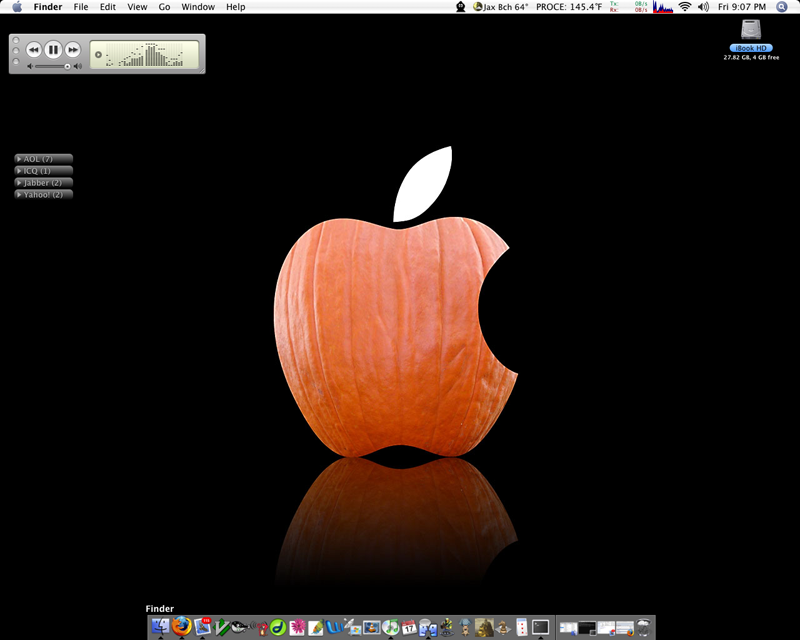Open the green Dreamweaver icon in Dock

[278, 627]
